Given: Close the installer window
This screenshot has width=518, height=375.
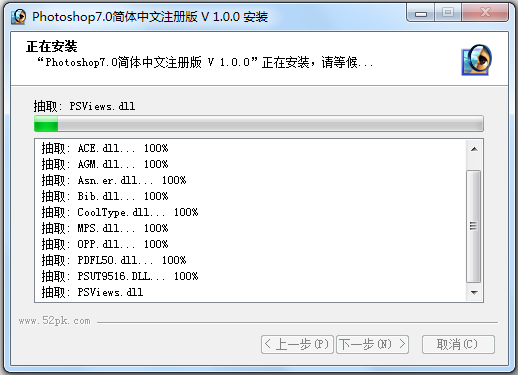Looking at the screenshot, I should point(485,13).
